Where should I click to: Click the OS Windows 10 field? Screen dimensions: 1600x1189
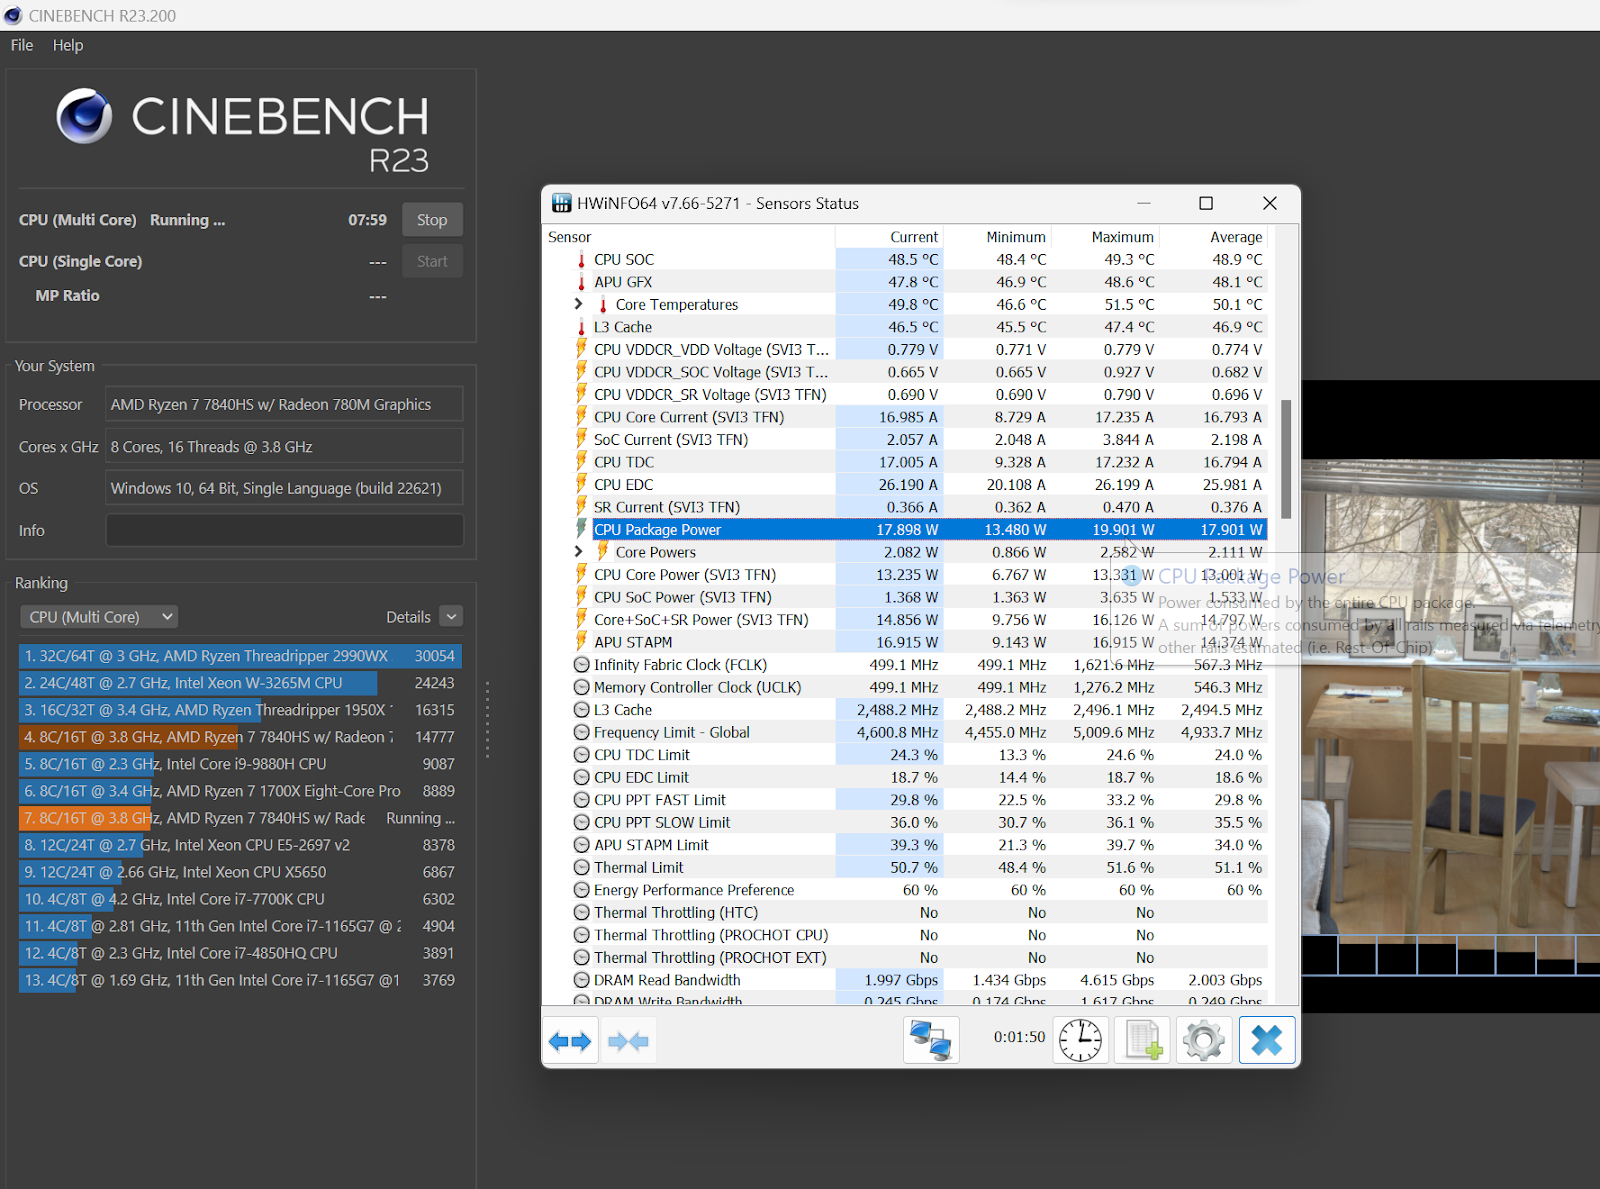coord(285,488)
